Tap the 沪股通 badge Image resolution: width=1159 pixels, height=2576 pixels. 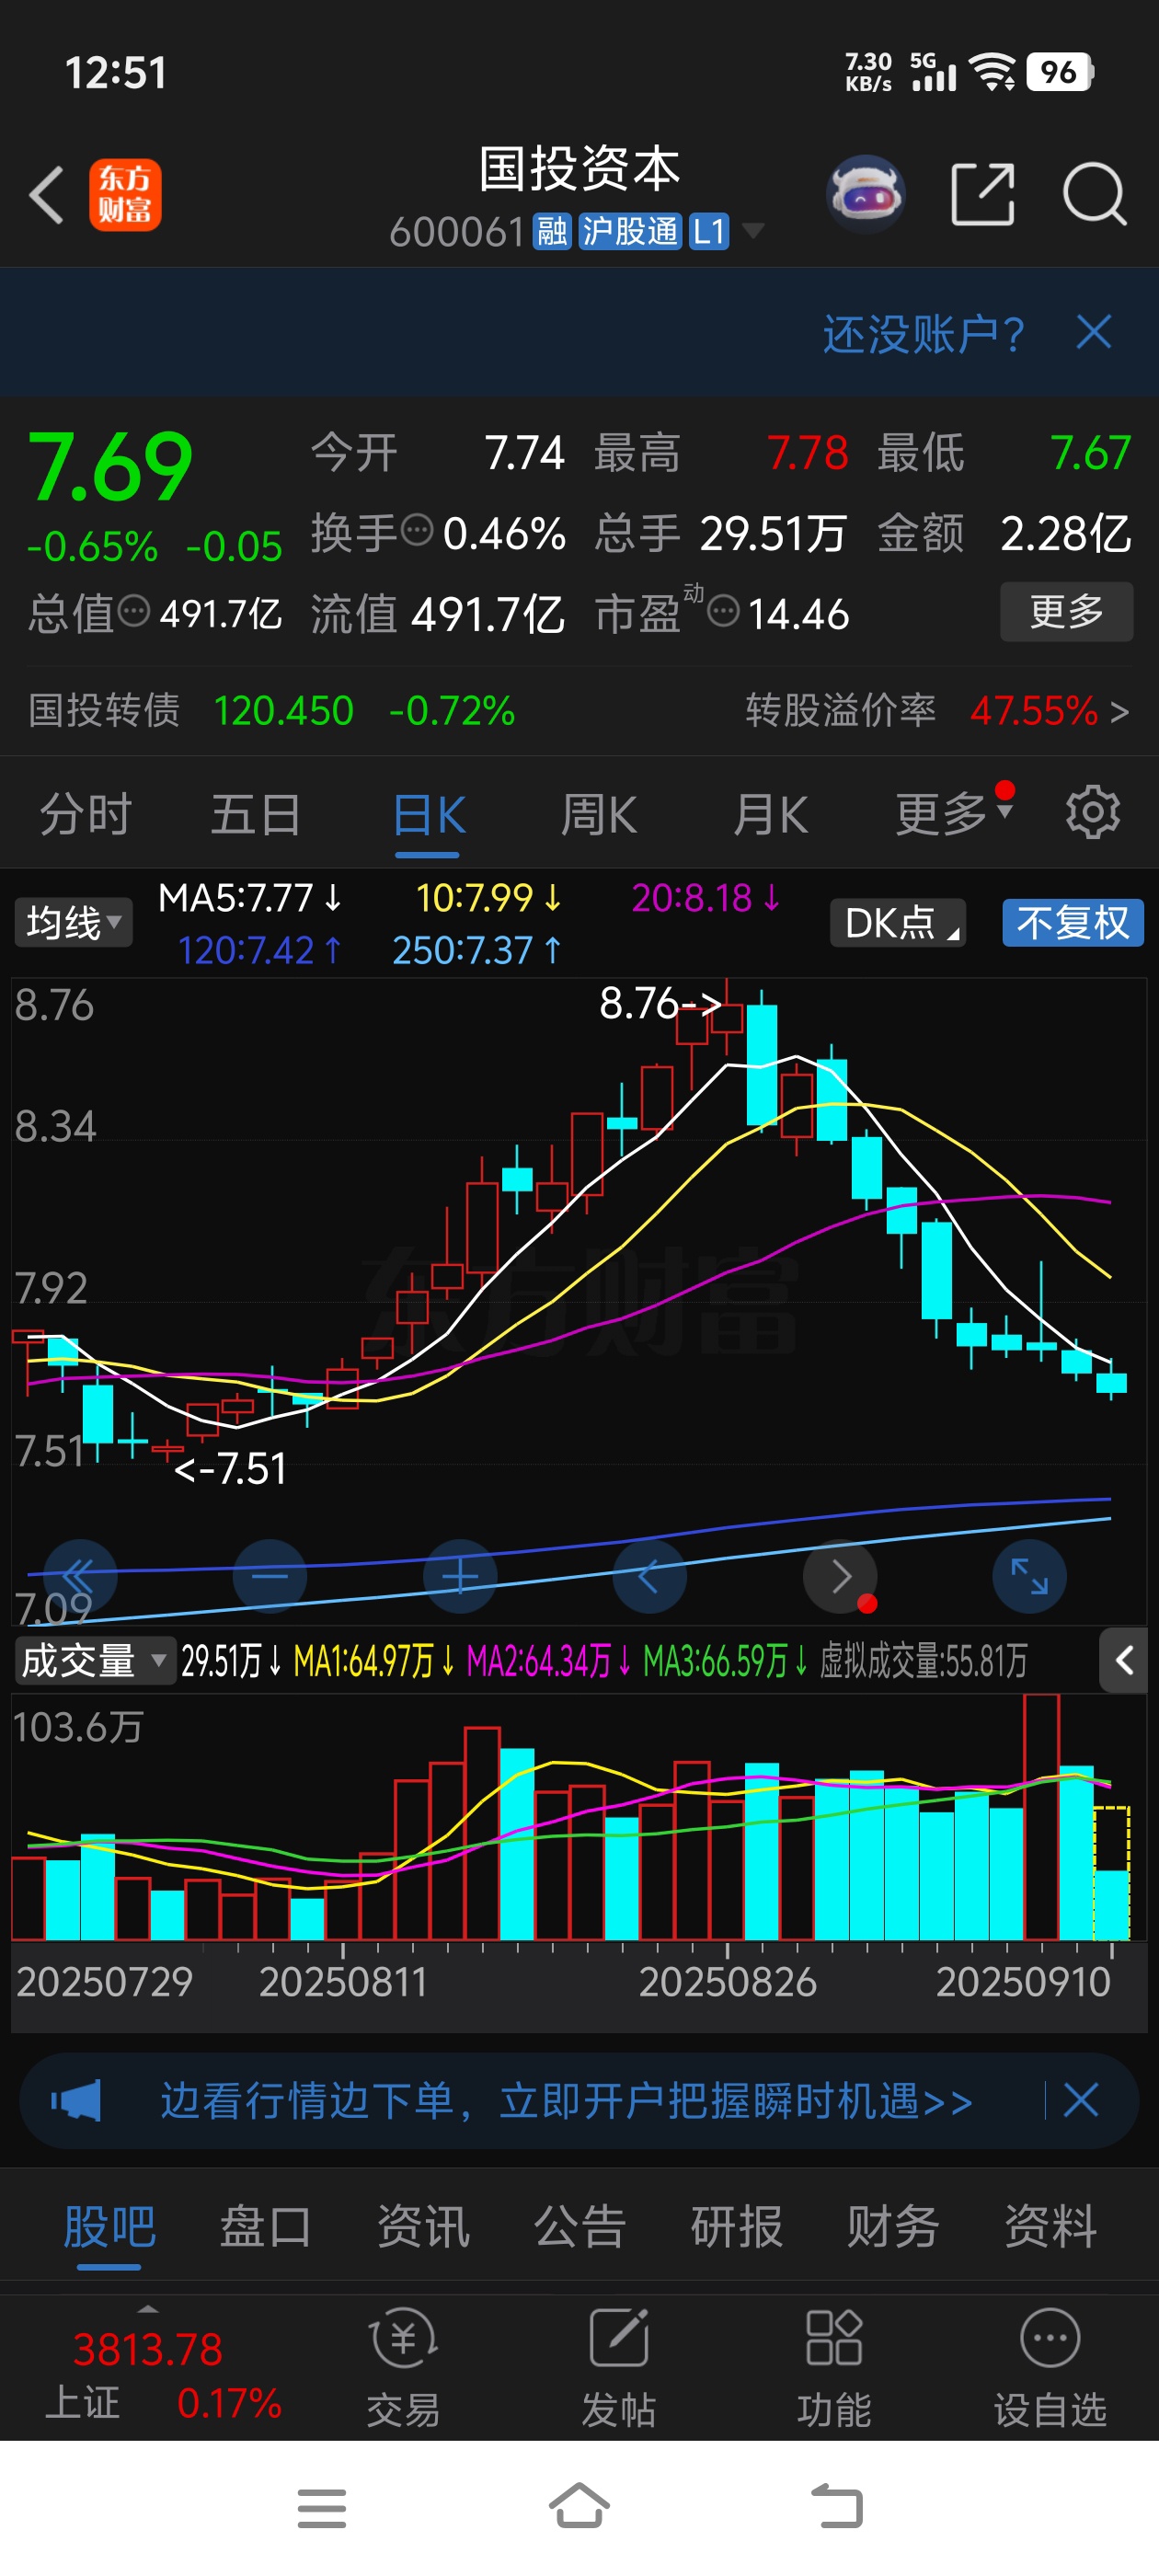click(630, 231)
